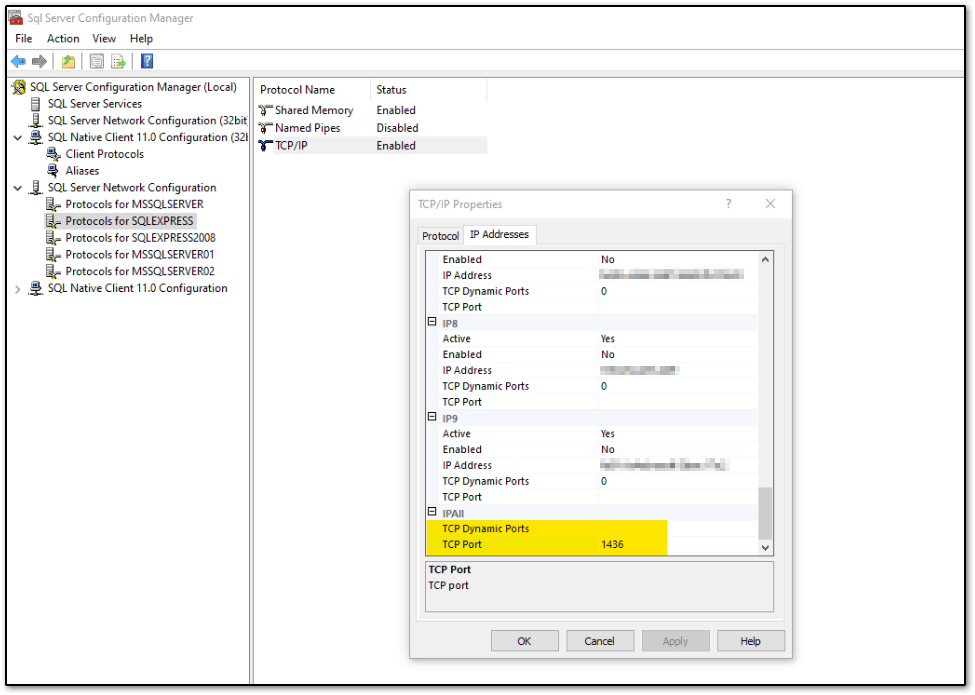Collapse the IP9 section

point(432,417)
